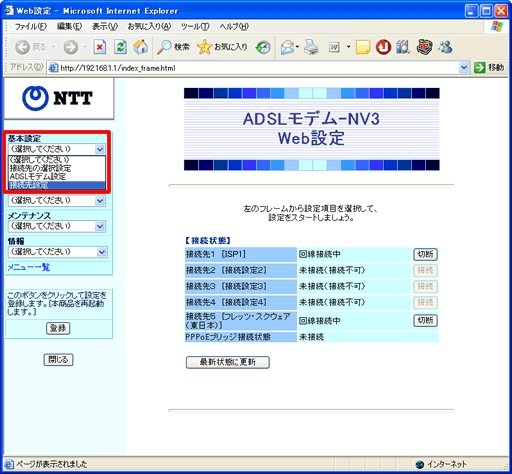
Task: Stop page loading with red X icon
Action: click(99, 47)
